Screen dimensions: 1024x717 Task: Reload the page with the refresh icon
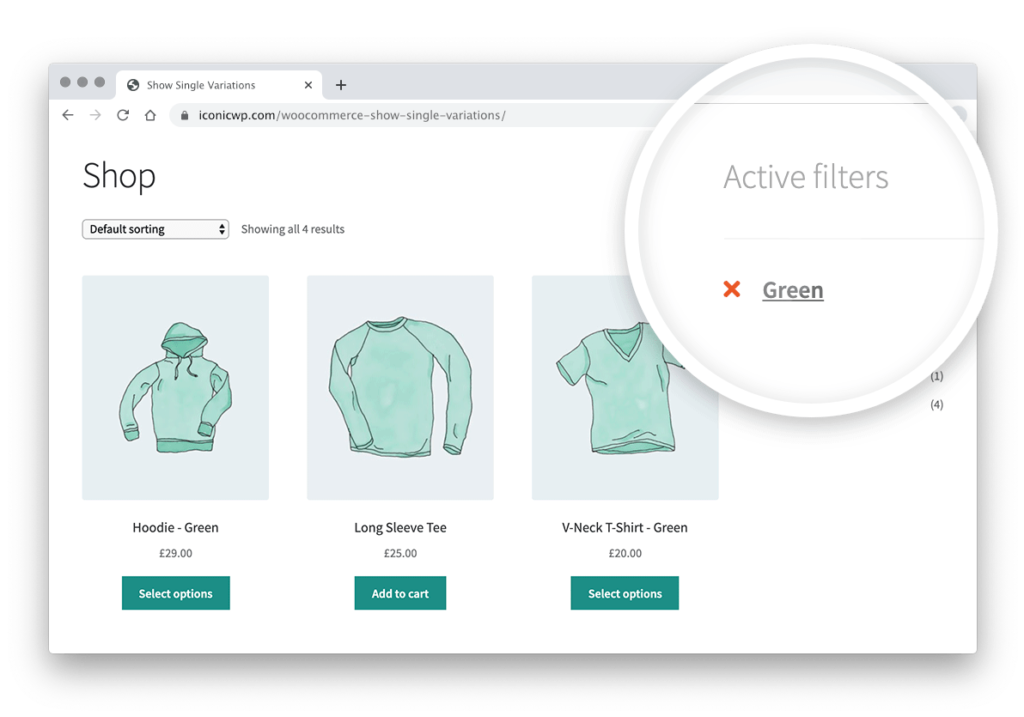pos(123,115)
